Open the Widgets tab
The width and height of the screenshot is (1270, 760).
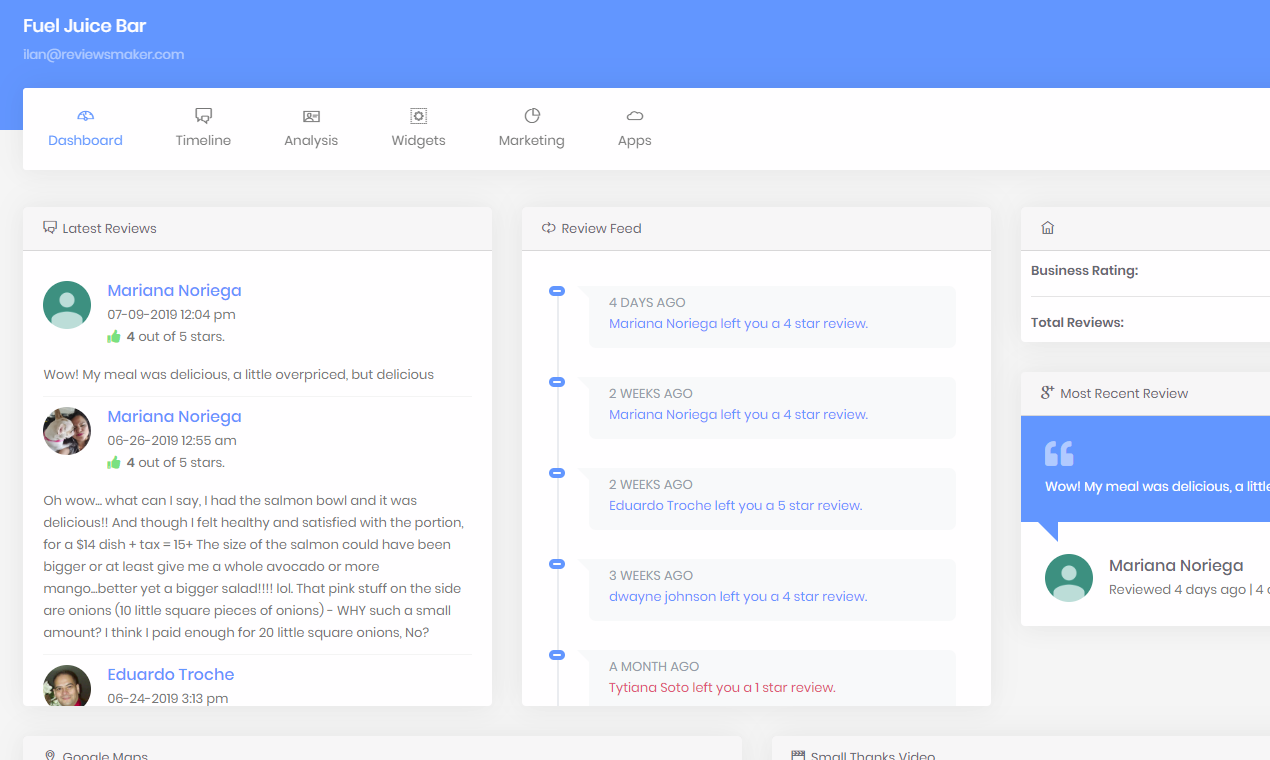(418, 129)
